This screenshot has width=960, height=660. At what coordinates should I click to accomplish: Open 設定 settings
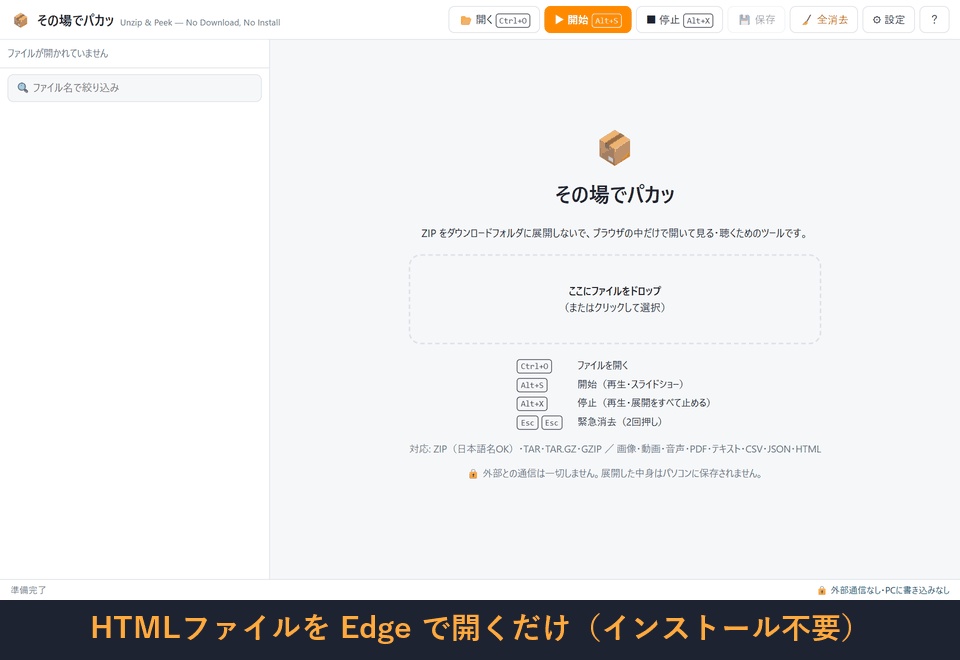coord(888,20)
